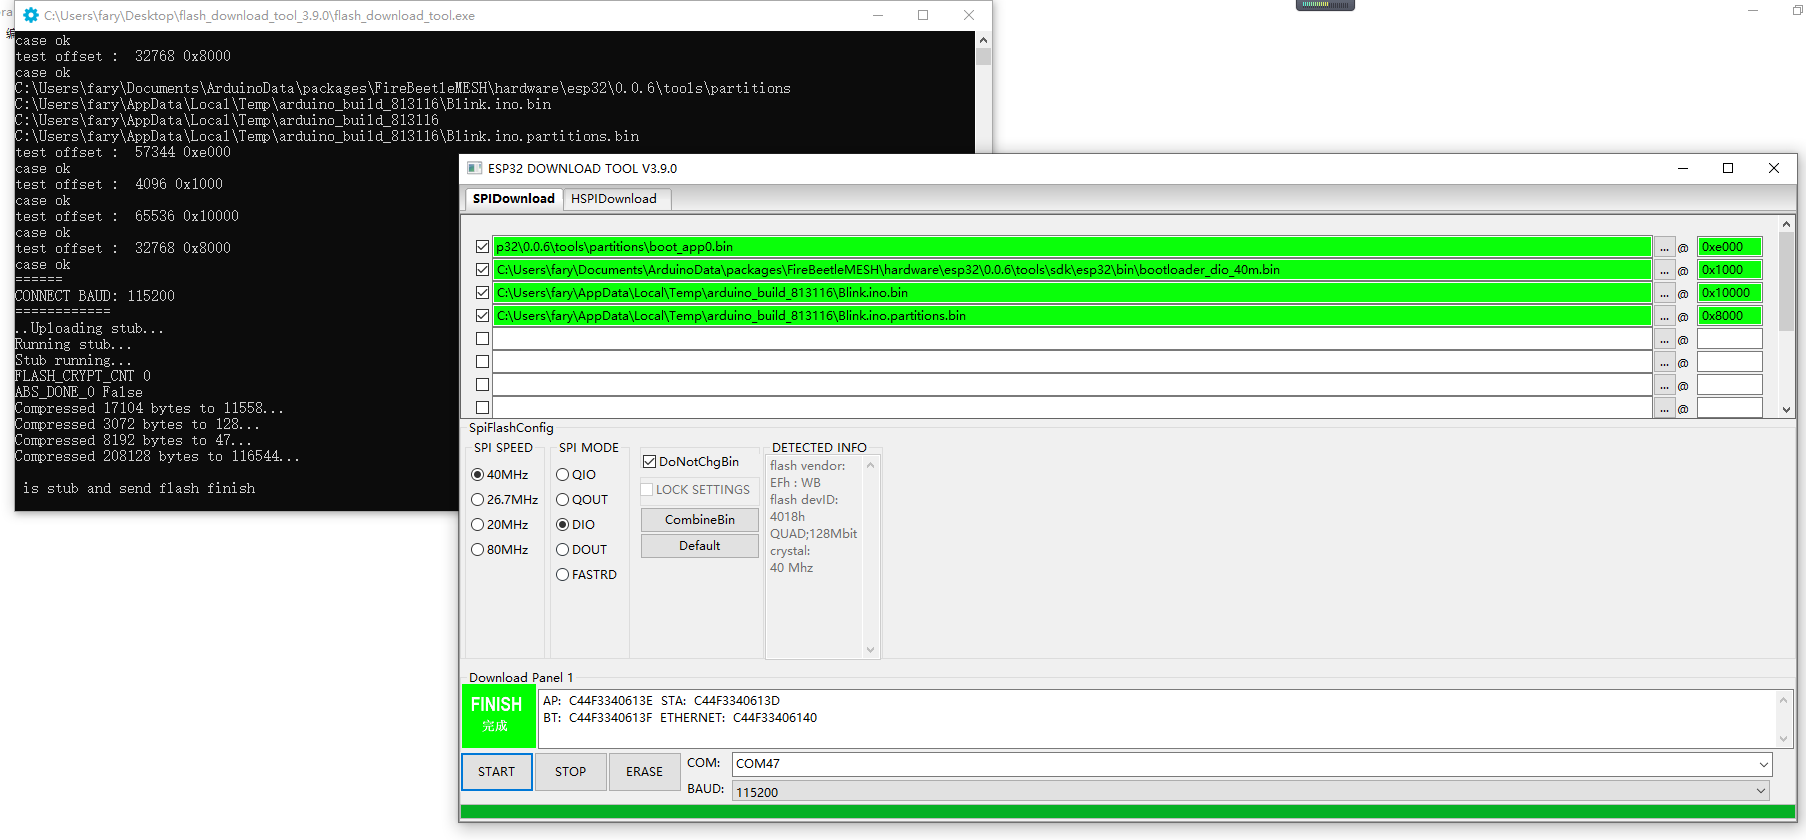Click the 'QUAD;128Mbit' detected info text
1806x840 pixels.
pyautogui.click(x=813, y=534)
